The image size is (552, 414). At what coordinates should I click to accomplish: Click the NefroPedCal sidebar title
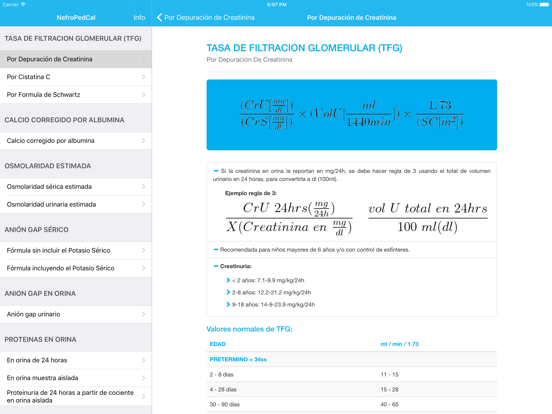point(76,18)
